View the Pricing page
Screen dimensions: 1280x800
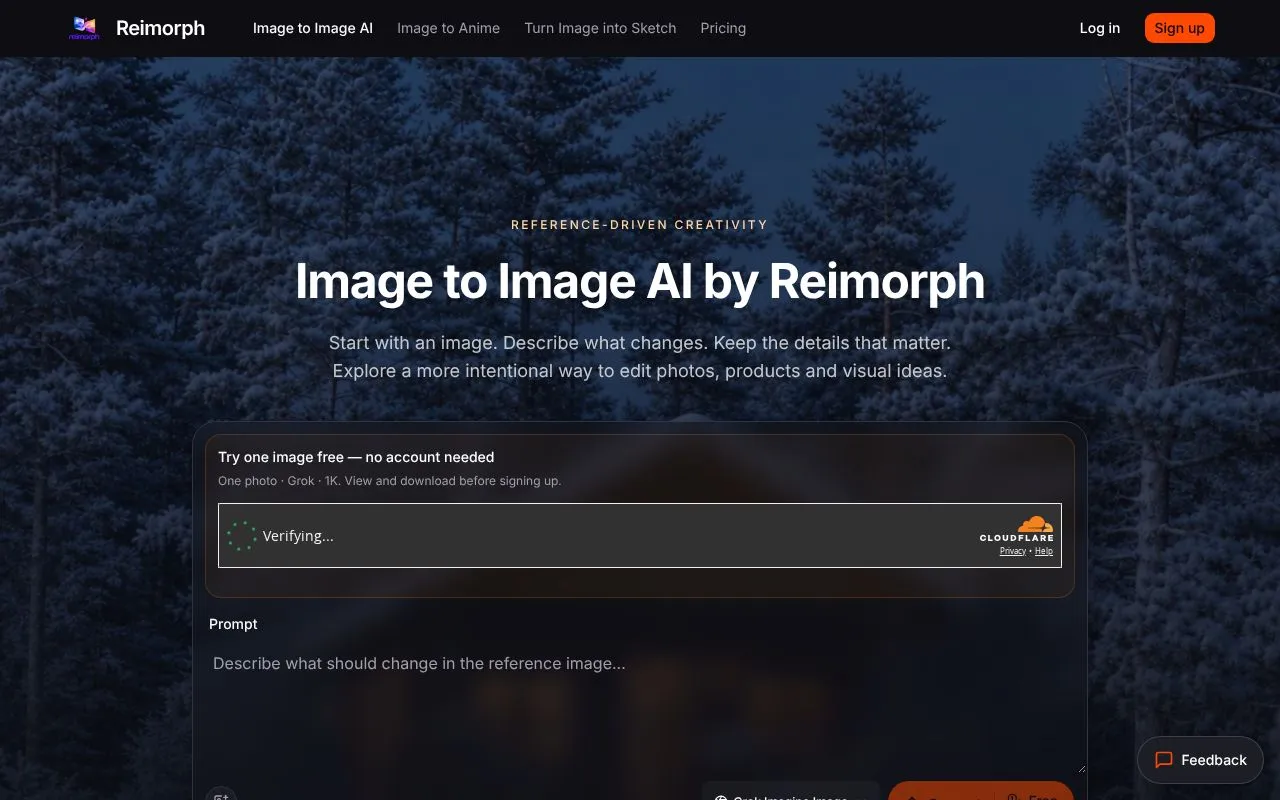coord(723,28)
